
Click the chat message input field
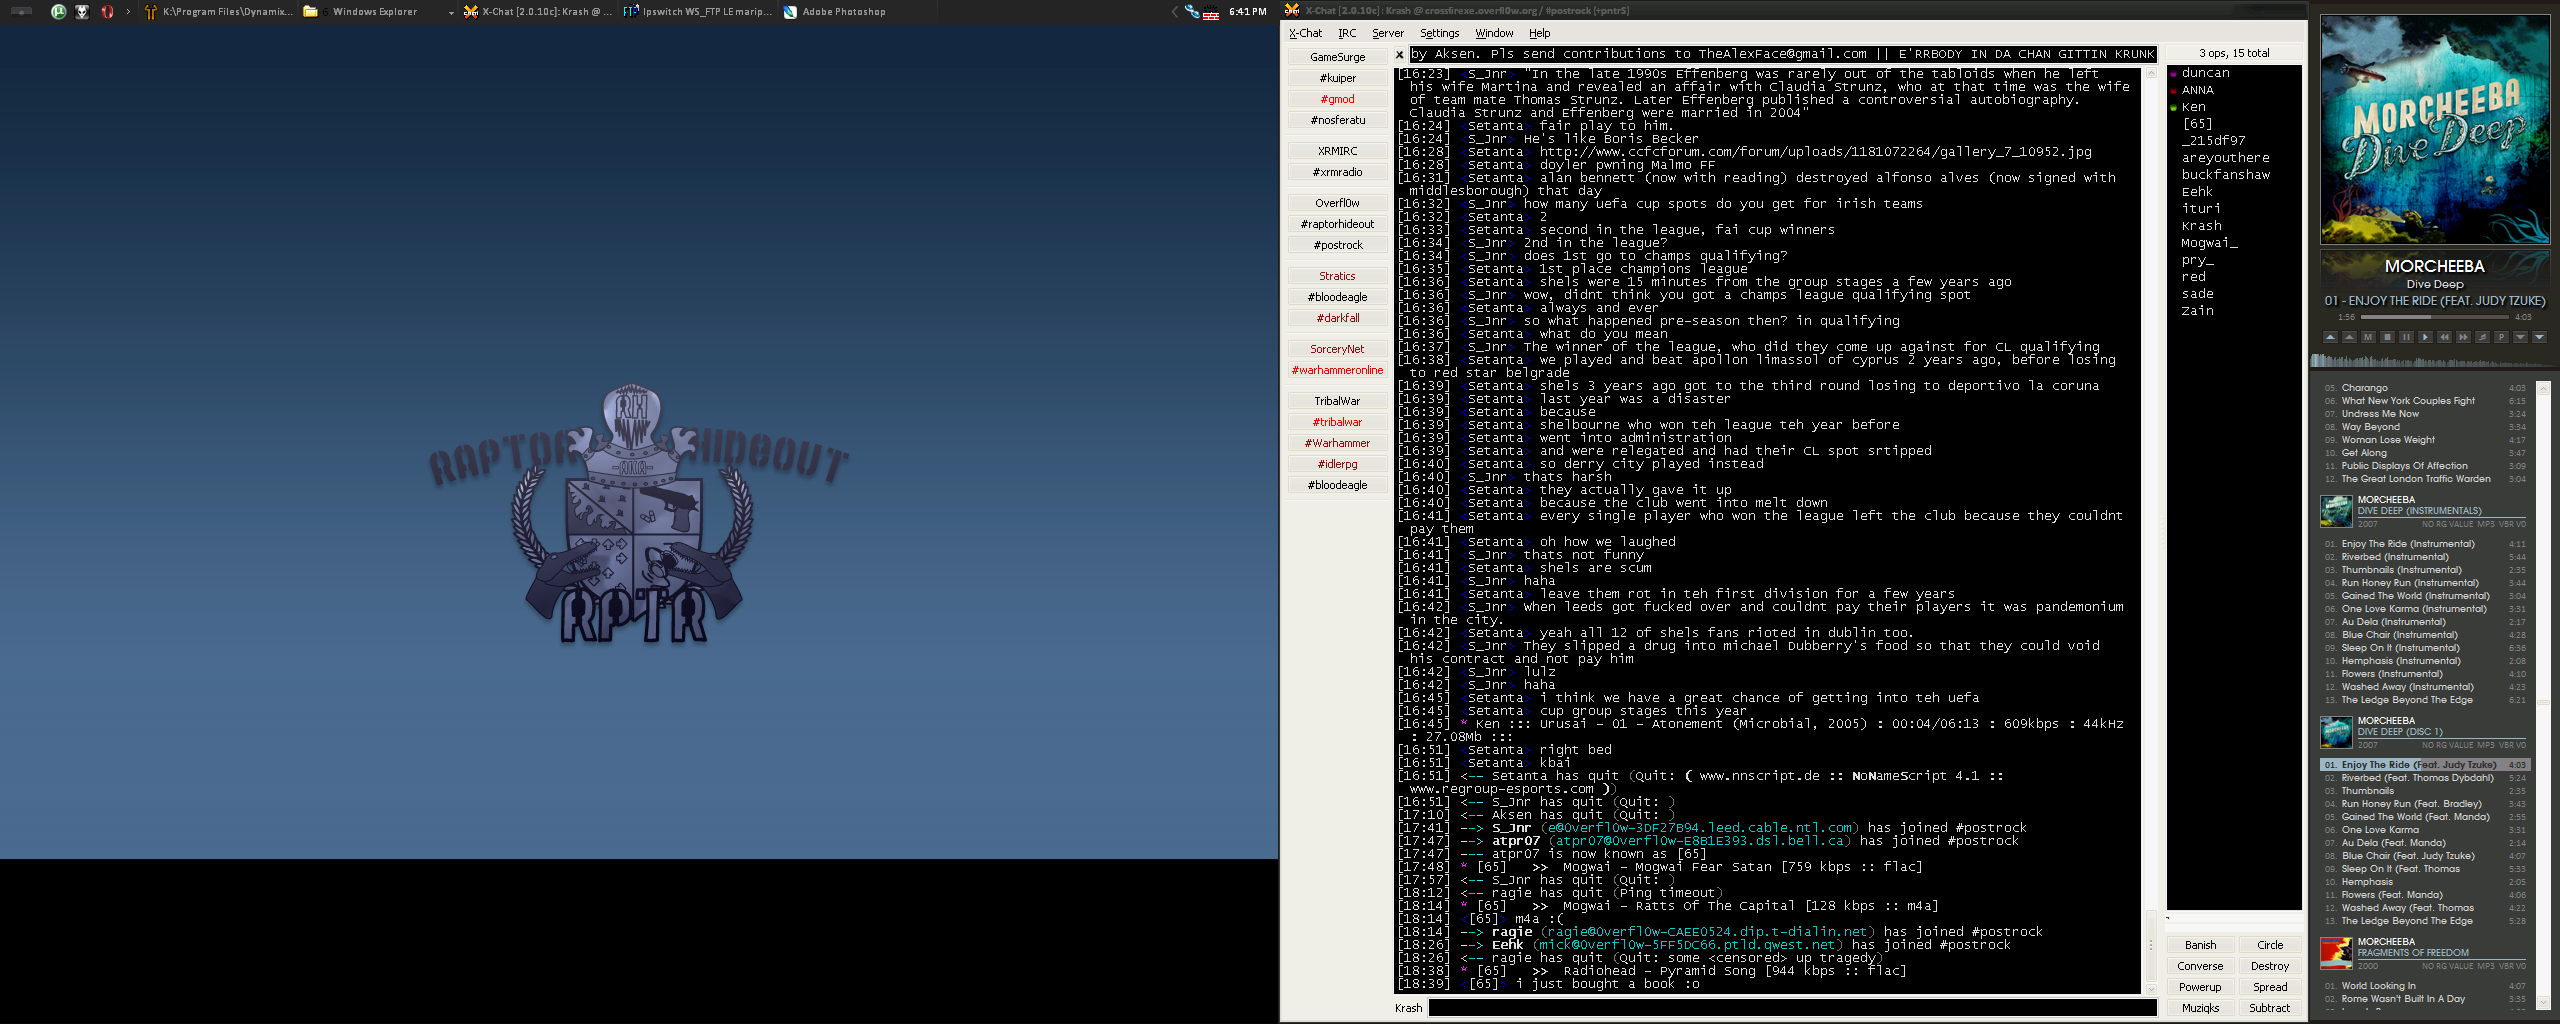(1792, 1008)
